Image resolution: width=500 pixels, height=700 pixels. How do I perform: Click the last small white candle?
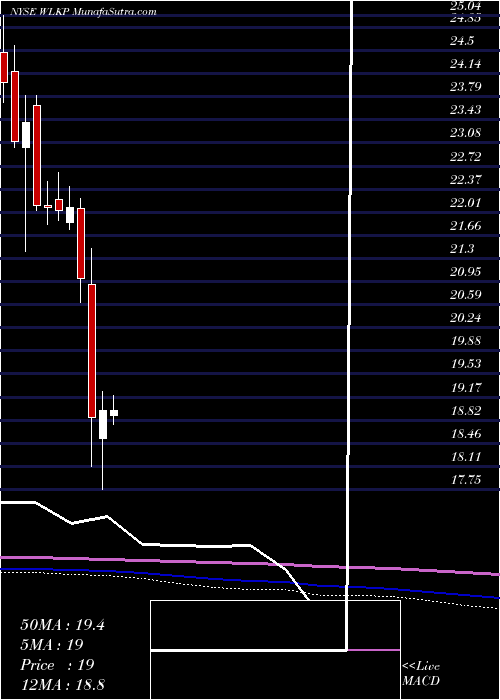[x=114, y=413]
